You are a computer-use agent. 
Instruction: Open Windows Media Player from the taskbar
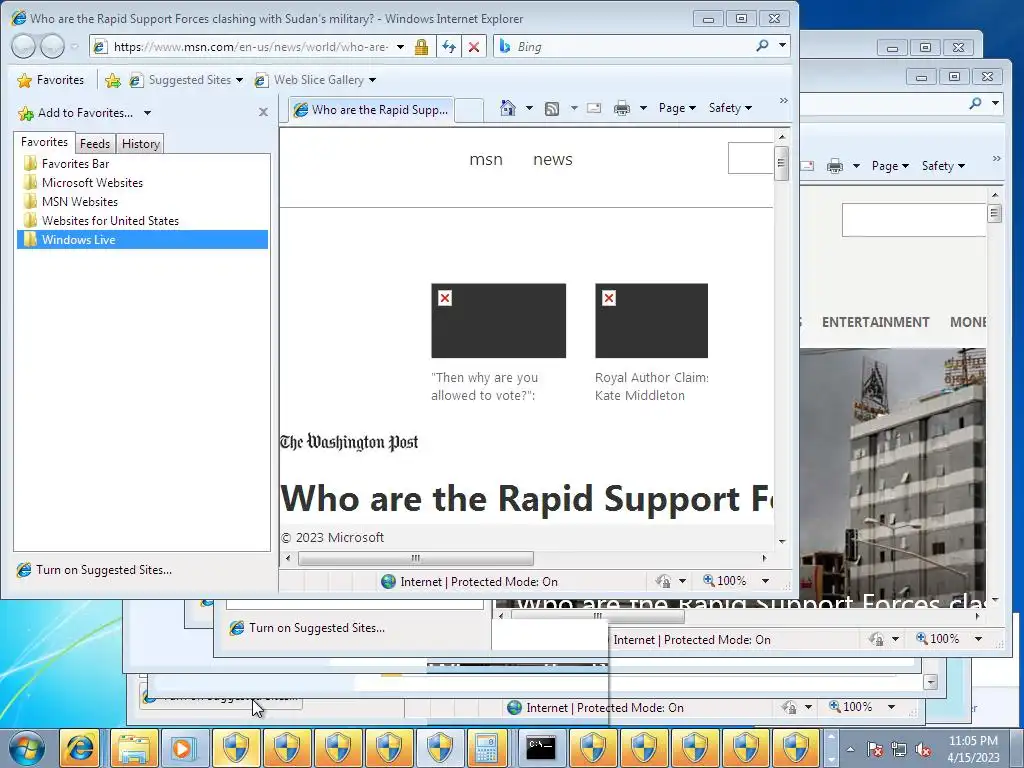click(184, 748)
